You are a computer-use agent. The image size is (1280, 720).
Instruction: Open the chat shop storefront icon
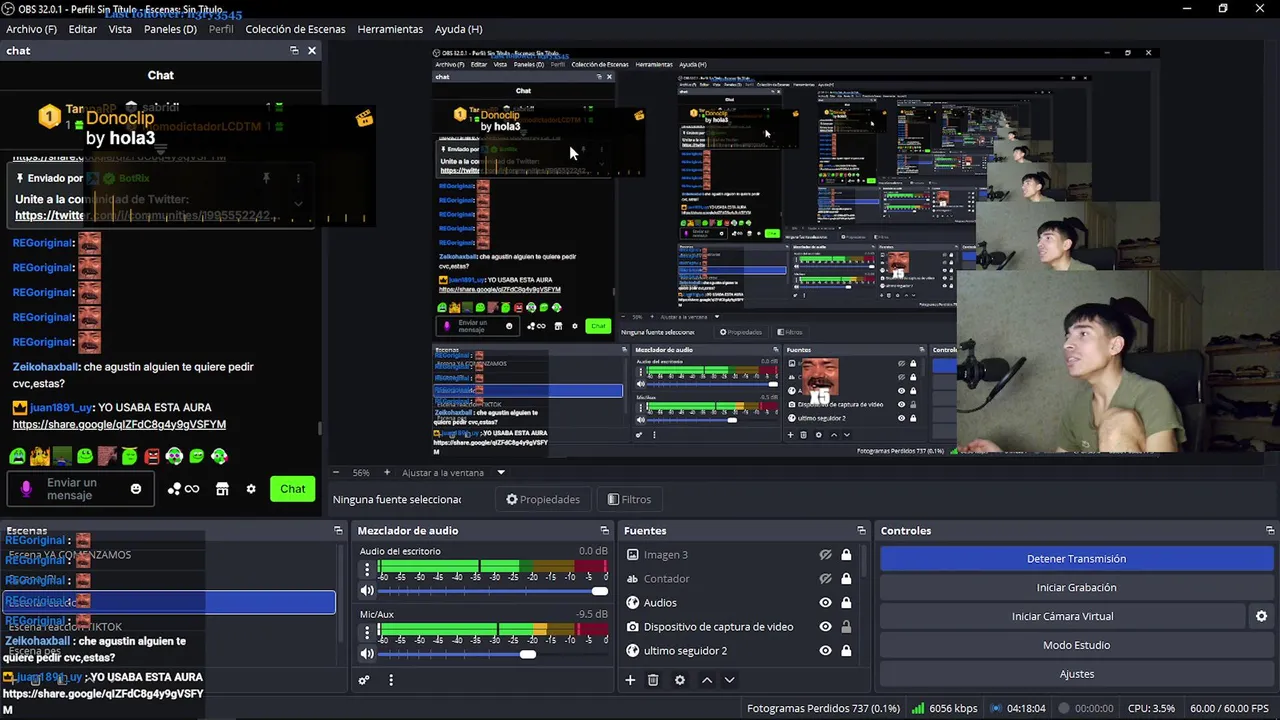click(222, 489)
